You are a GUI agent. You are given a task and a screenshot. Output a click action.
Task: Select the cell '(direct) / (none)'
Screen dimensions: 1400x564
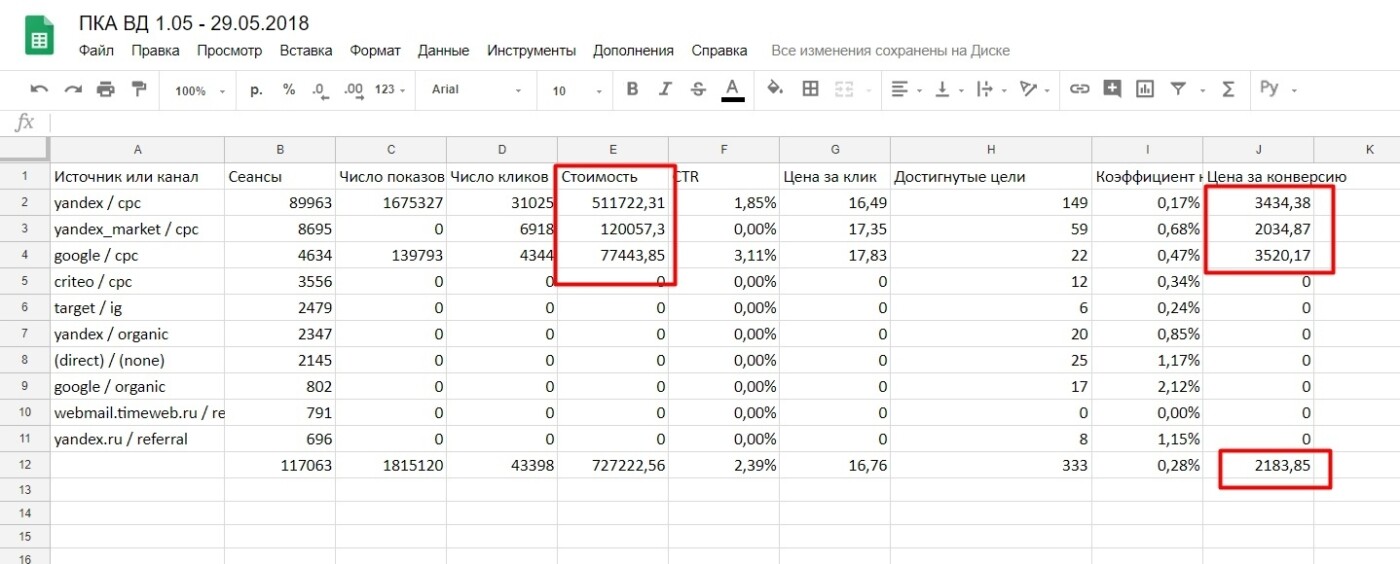point(137,360)
